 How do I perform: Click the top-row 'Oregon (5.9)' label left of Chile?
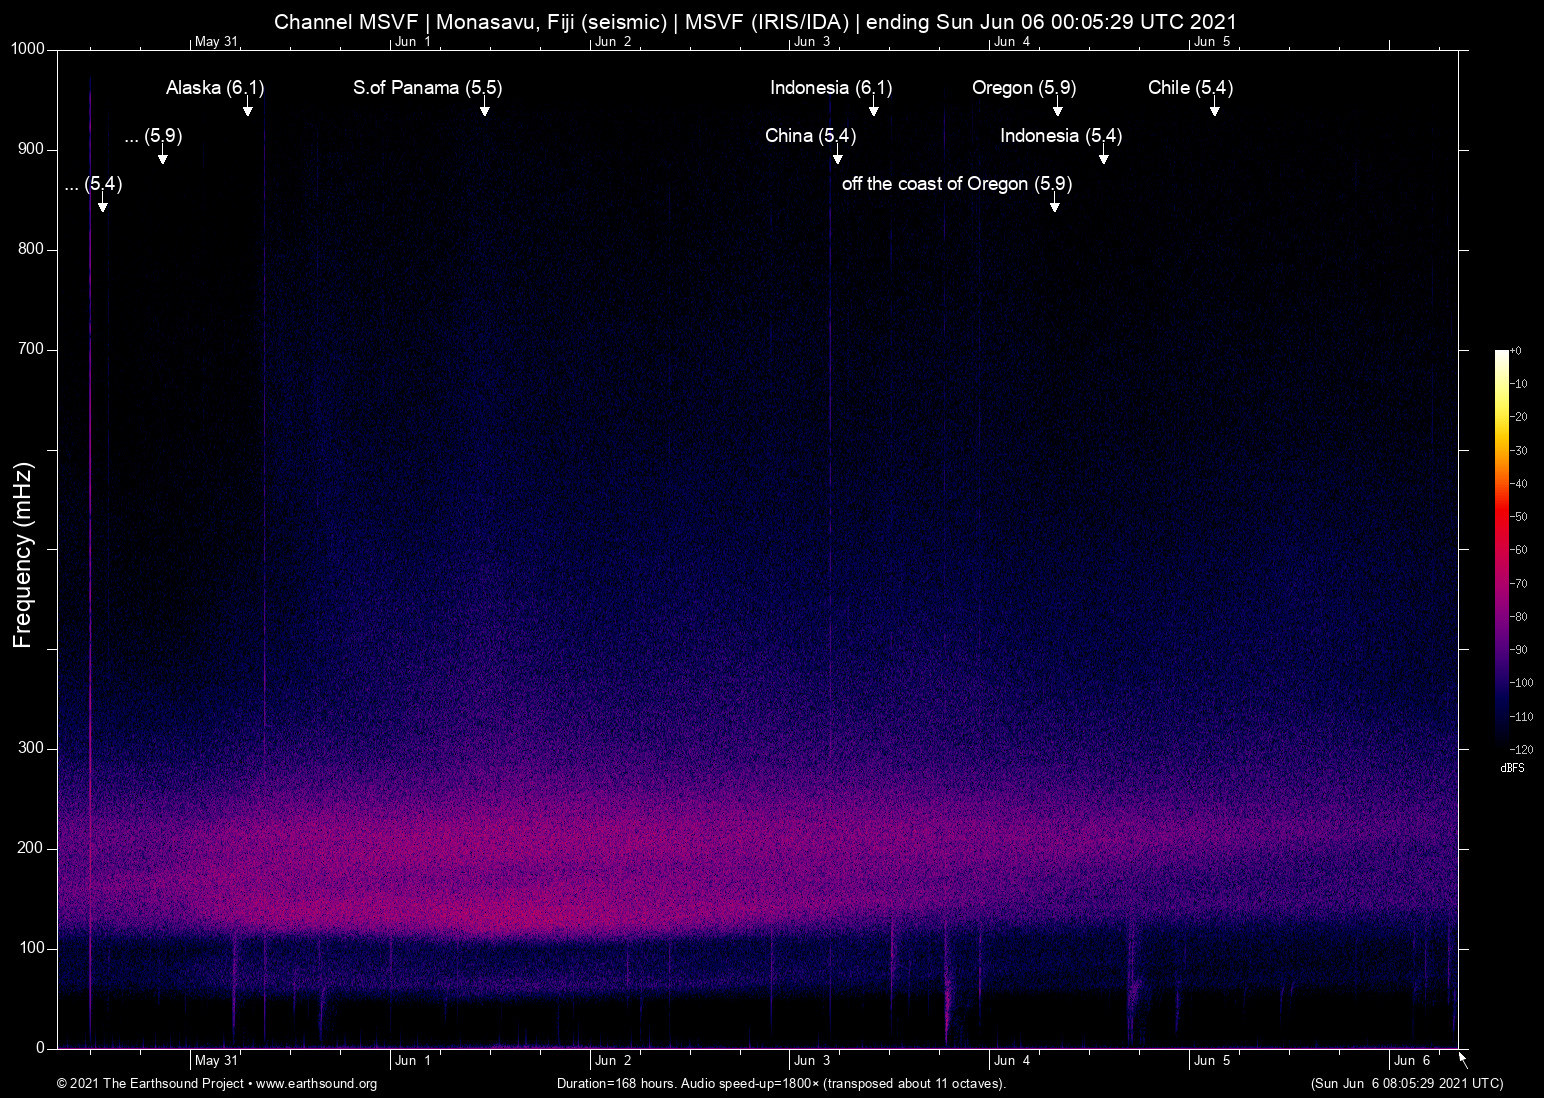1024,88
